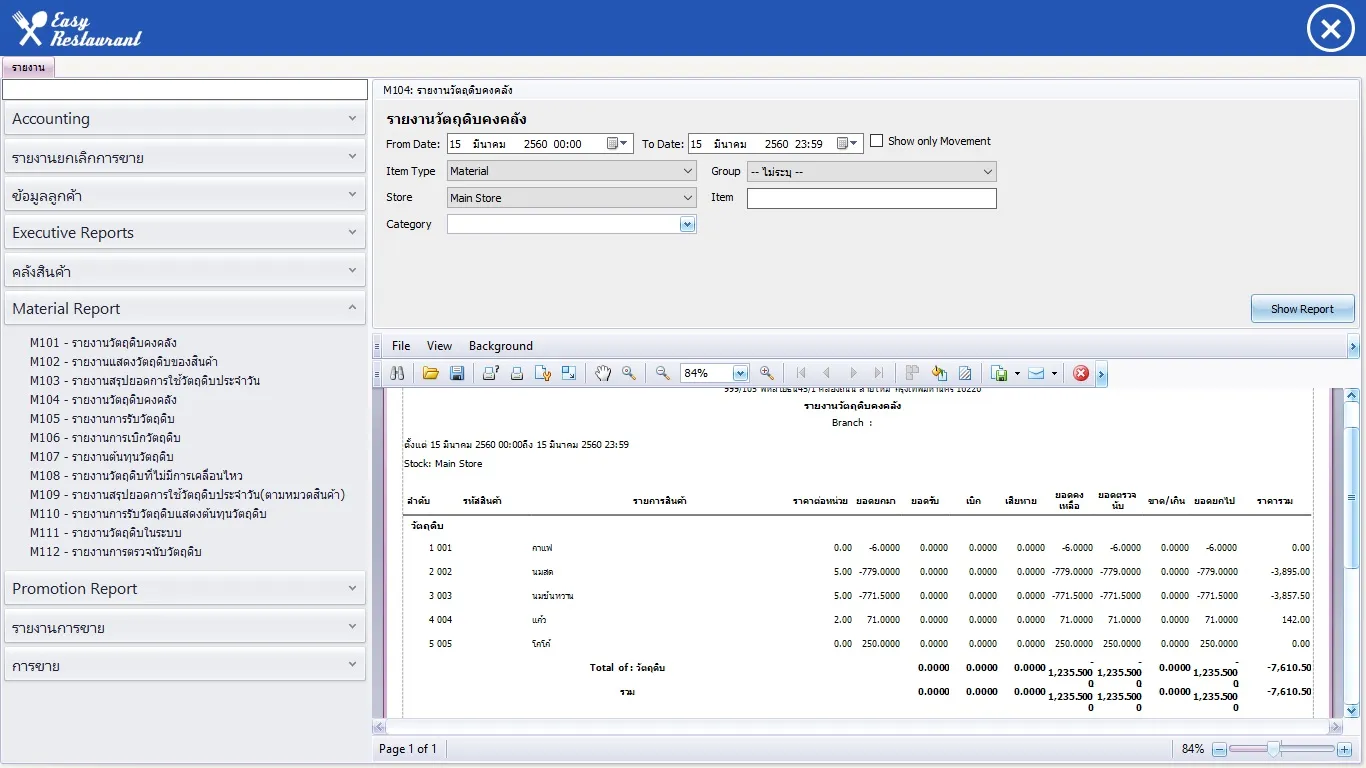Screen dimensions: 1366x768
Task: Adjust the zoom slider handle in status bar
Action: click(1273, 748)
